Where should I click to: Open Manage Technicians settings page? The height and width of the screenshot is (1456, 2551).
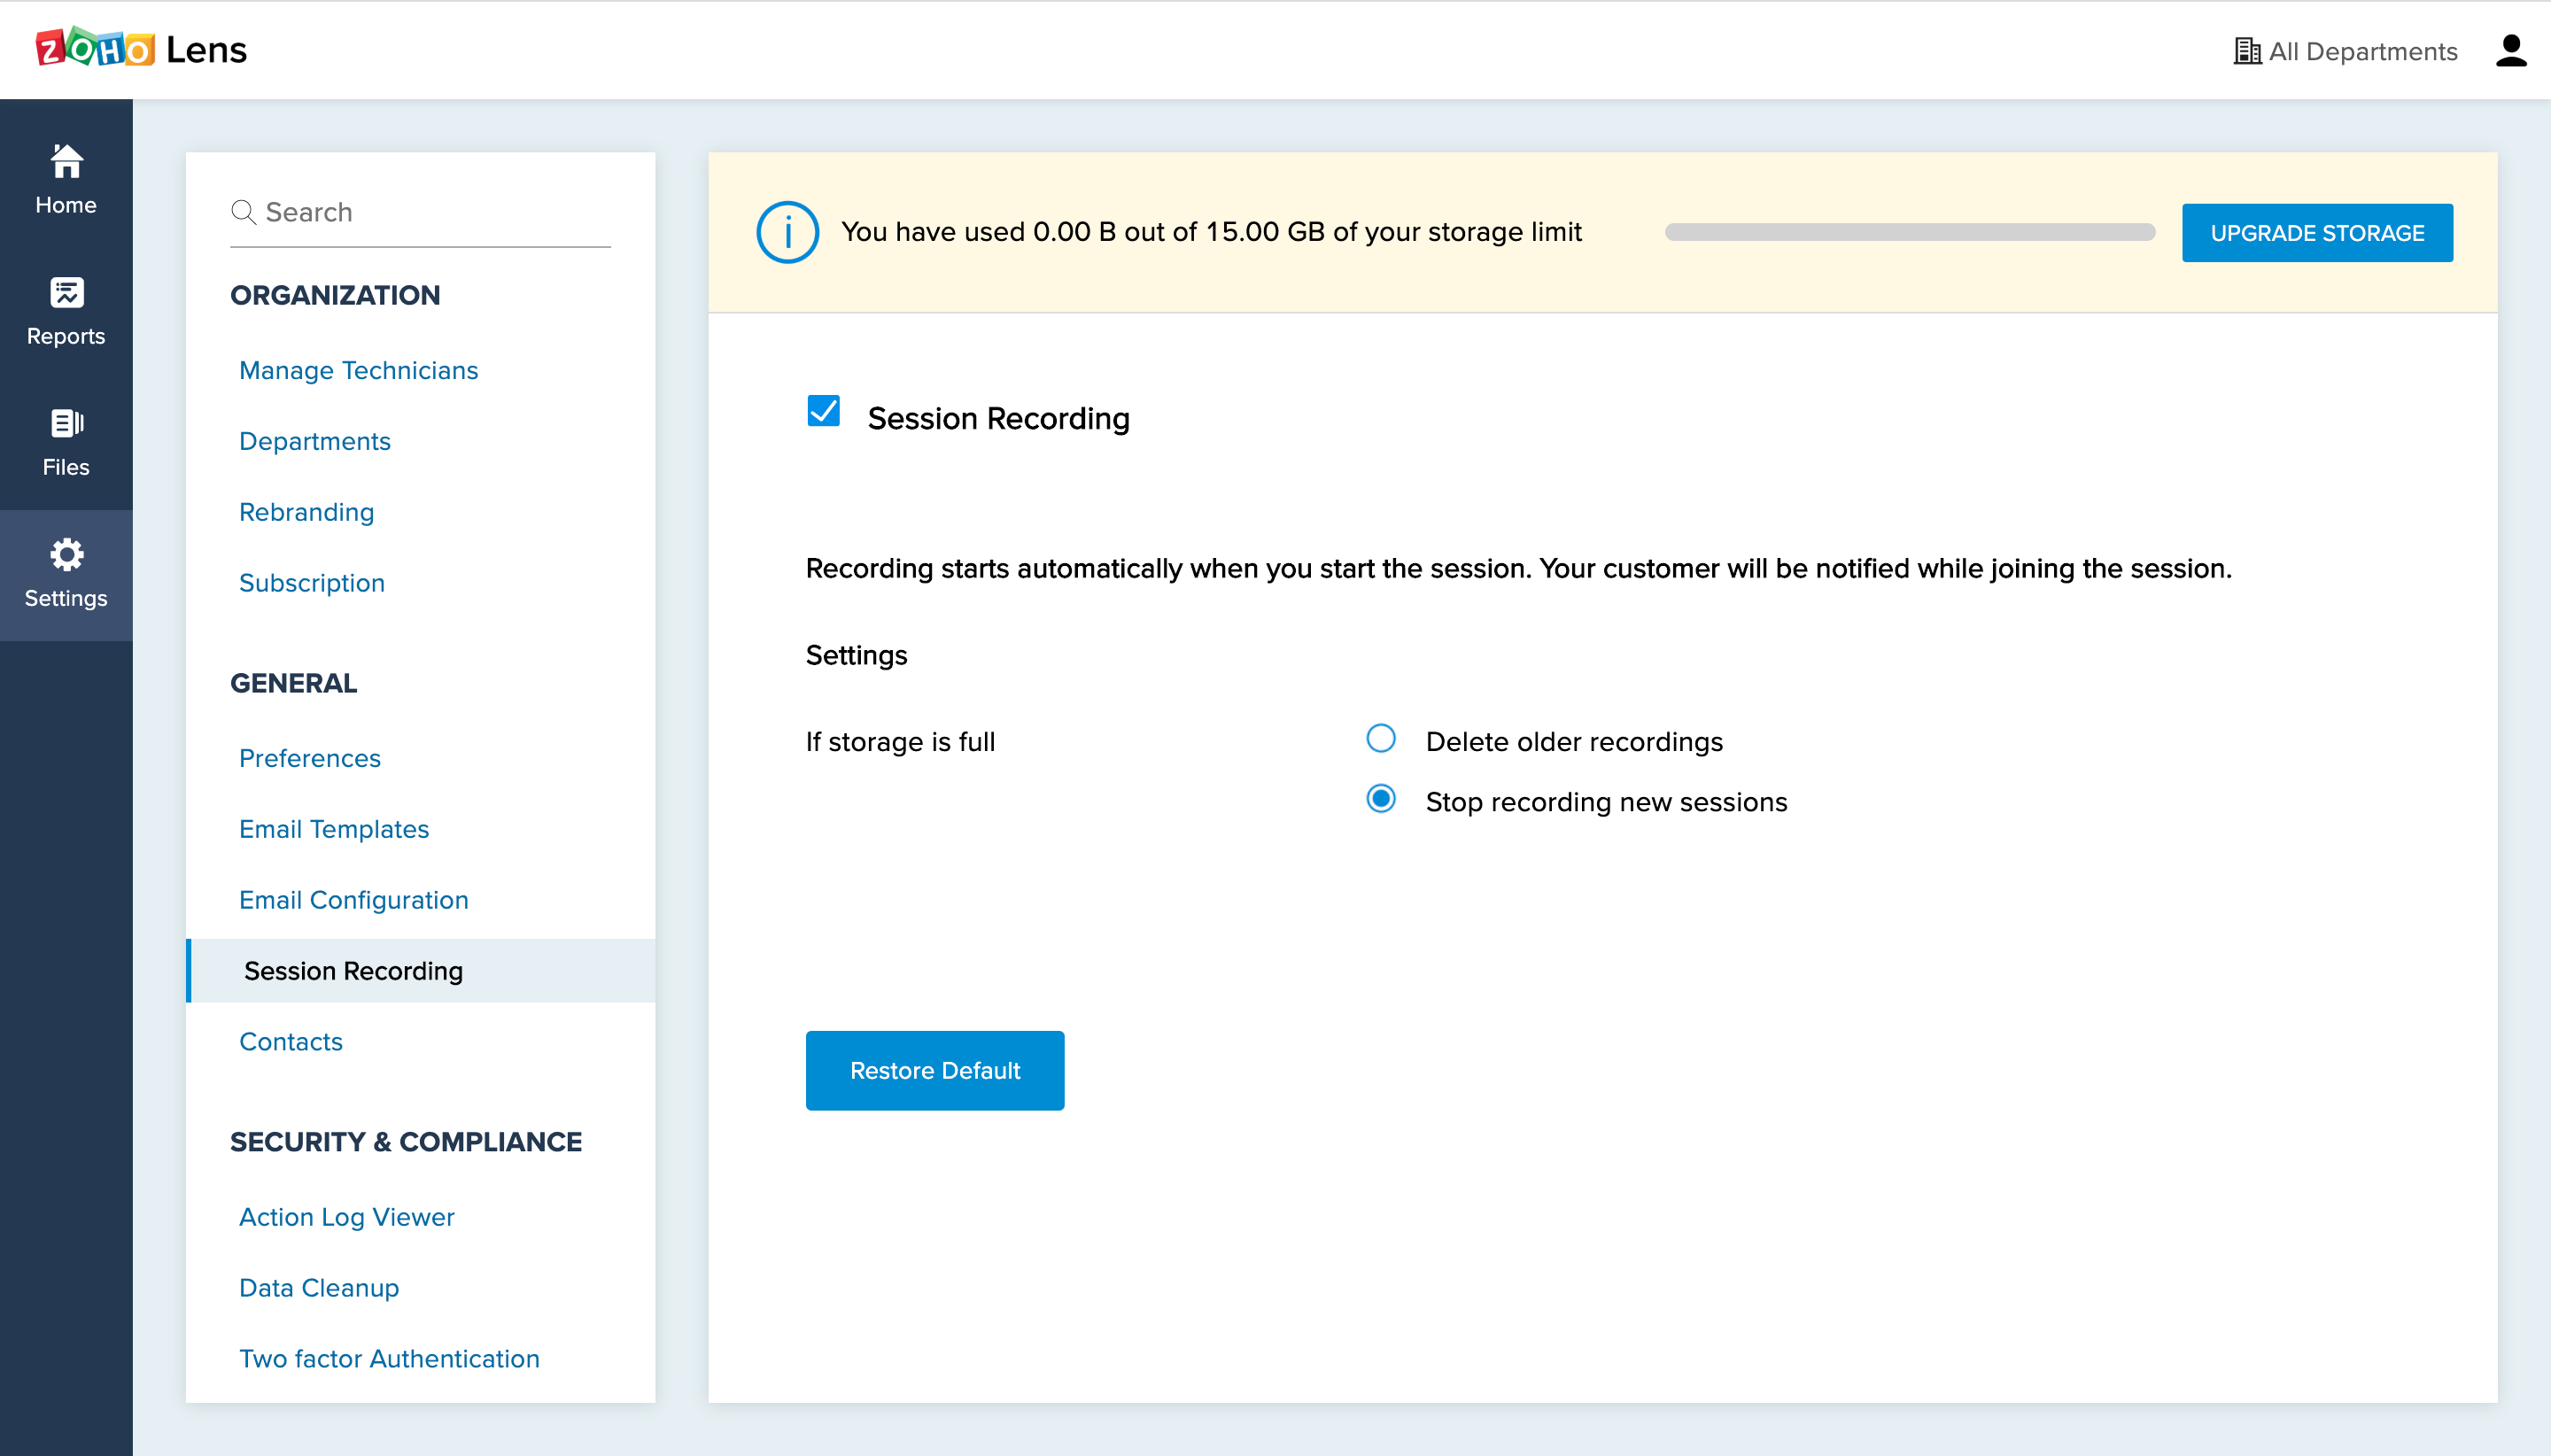tap(358, 370)
